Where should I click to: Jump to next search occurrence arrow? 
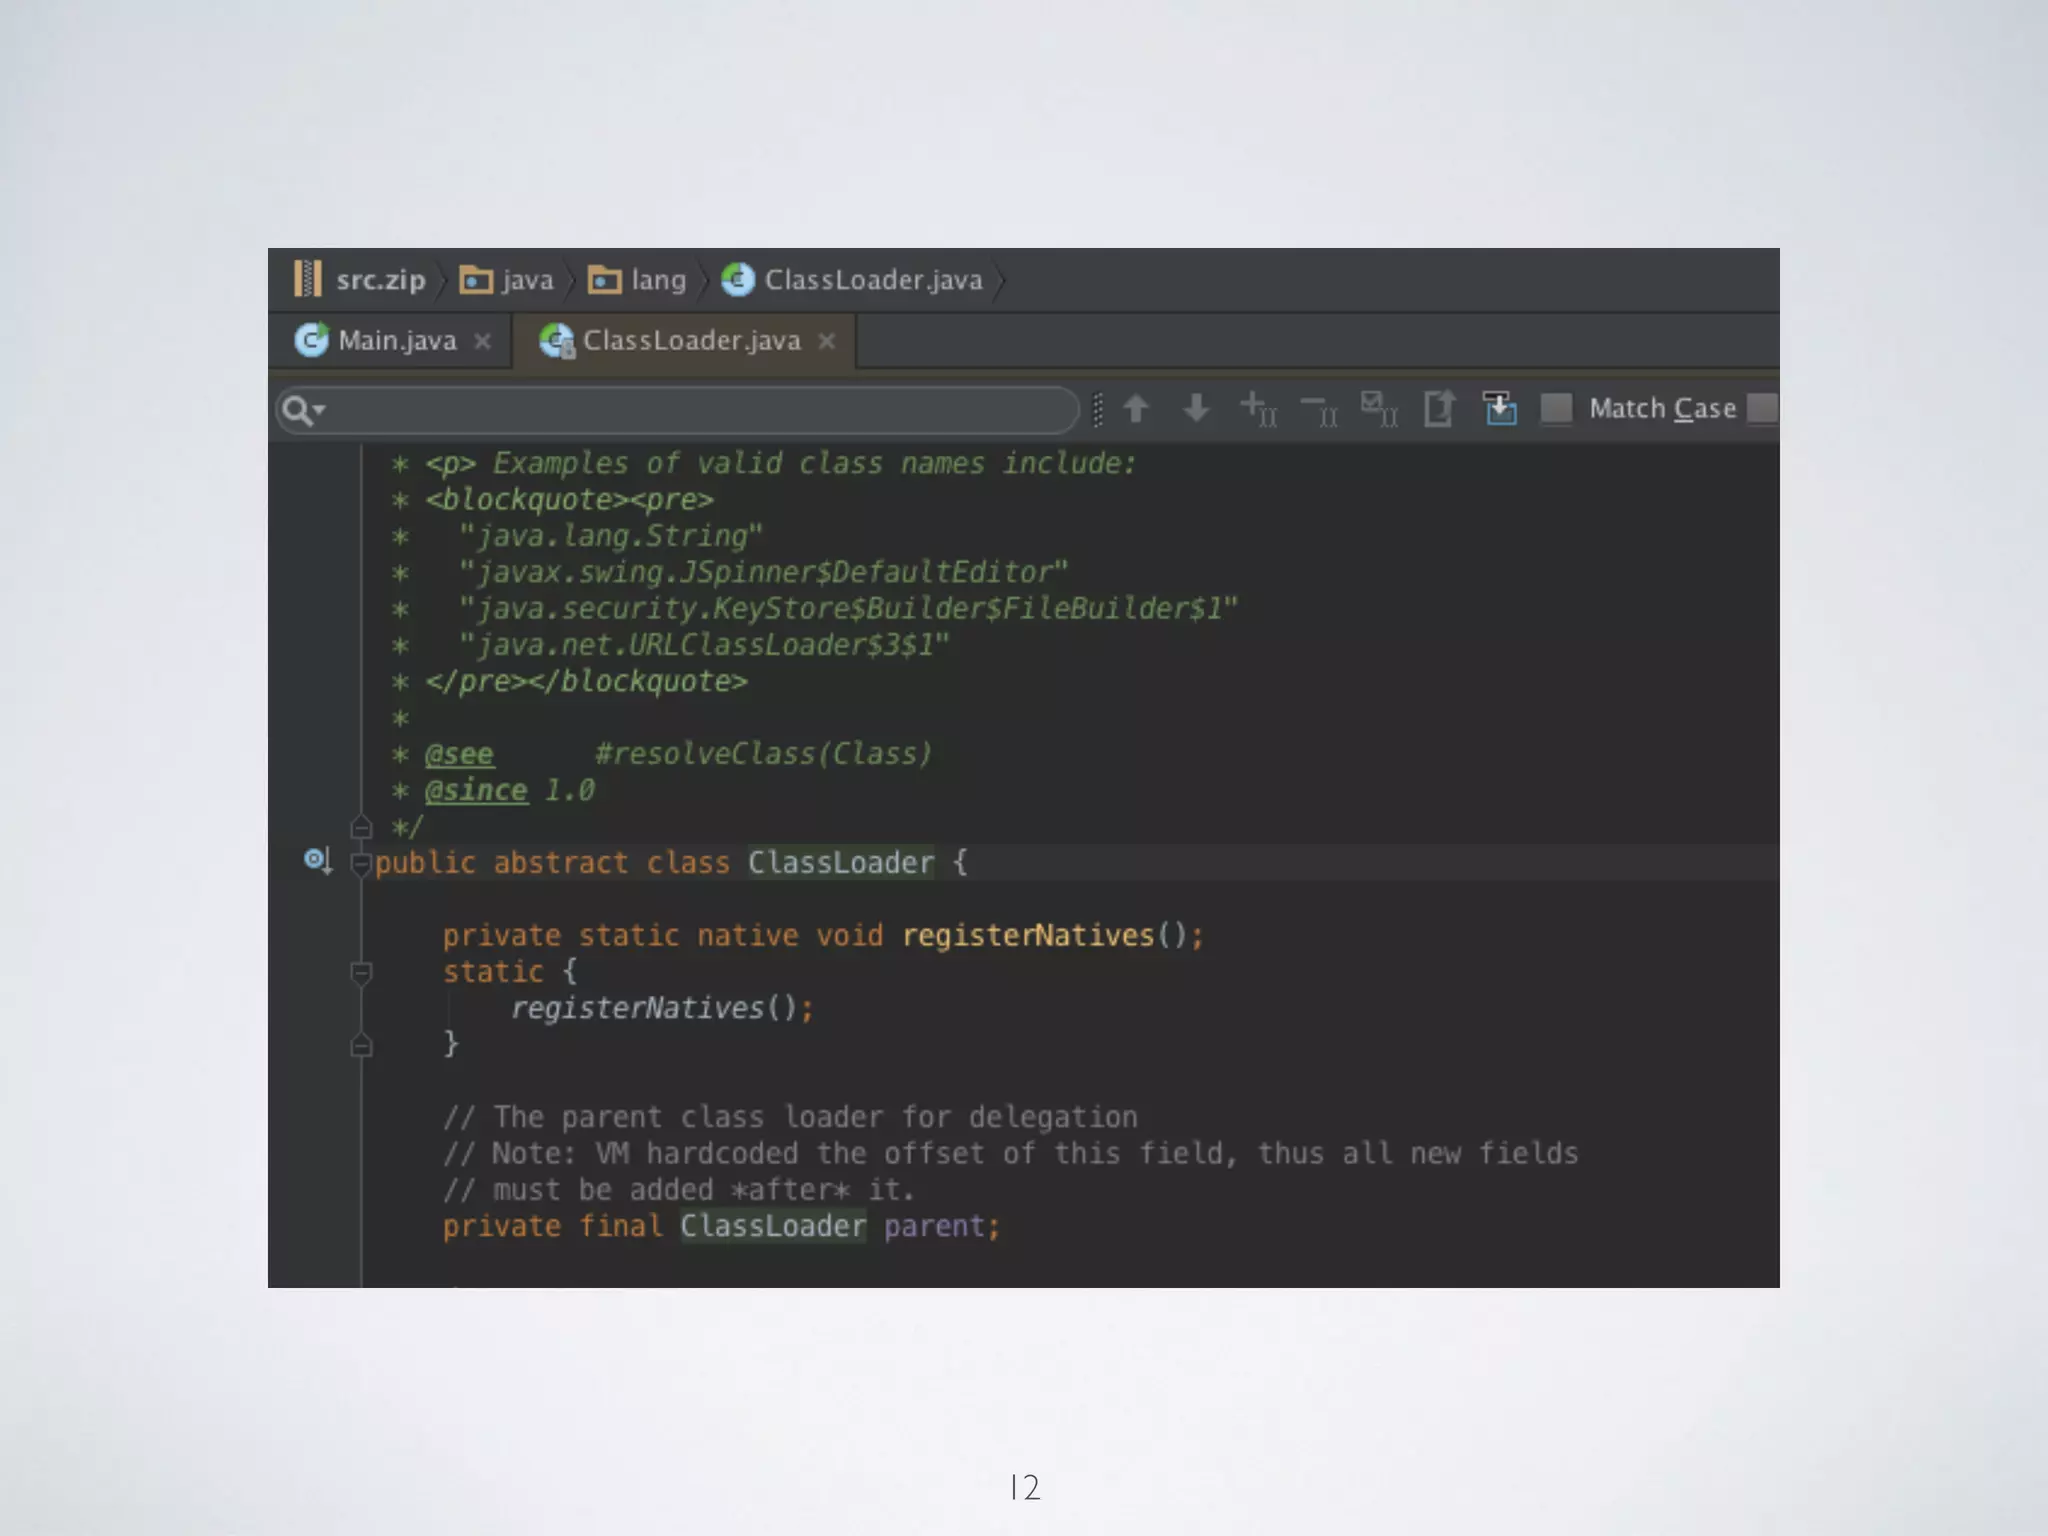pyautogui.click(x=1196, y=409)
